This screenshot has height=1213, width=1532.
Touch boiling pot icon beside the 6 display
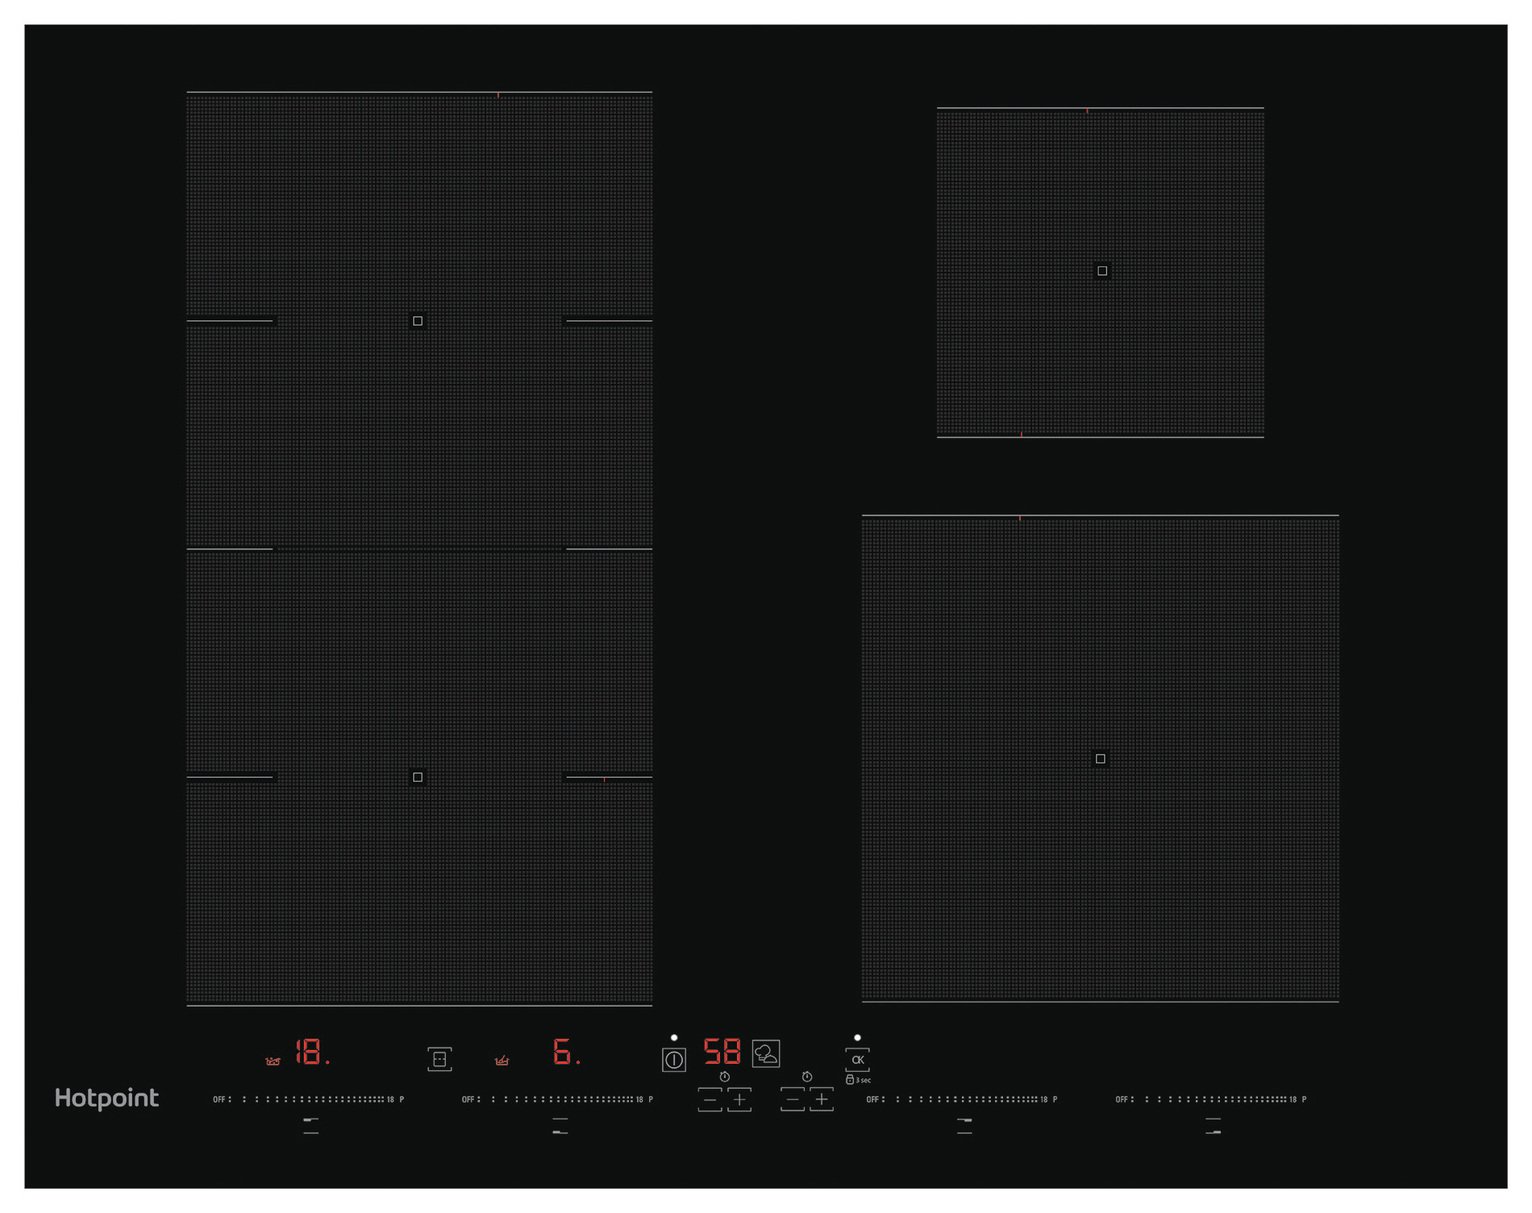tap(502, 1061)
